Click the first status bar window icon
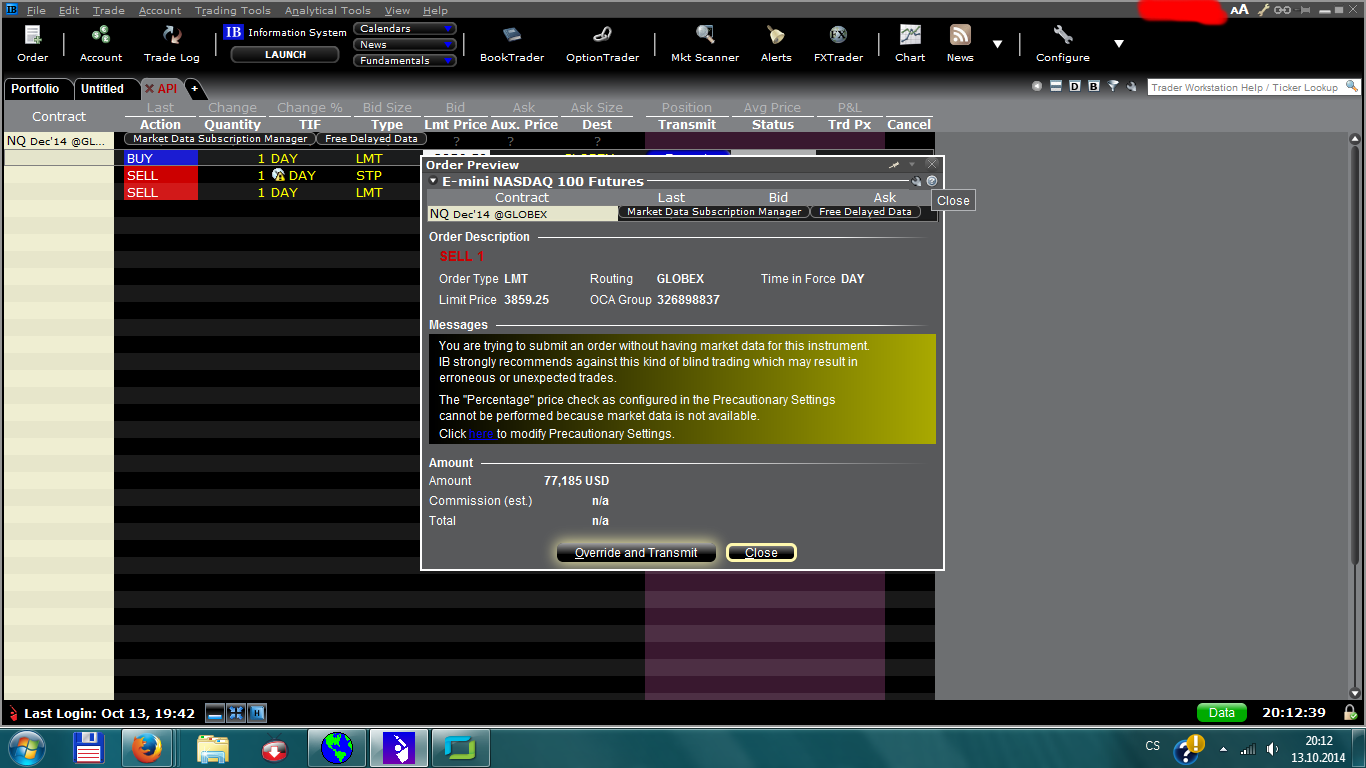The width and height of the screenshot is (1366, 768). coord(214,713)
